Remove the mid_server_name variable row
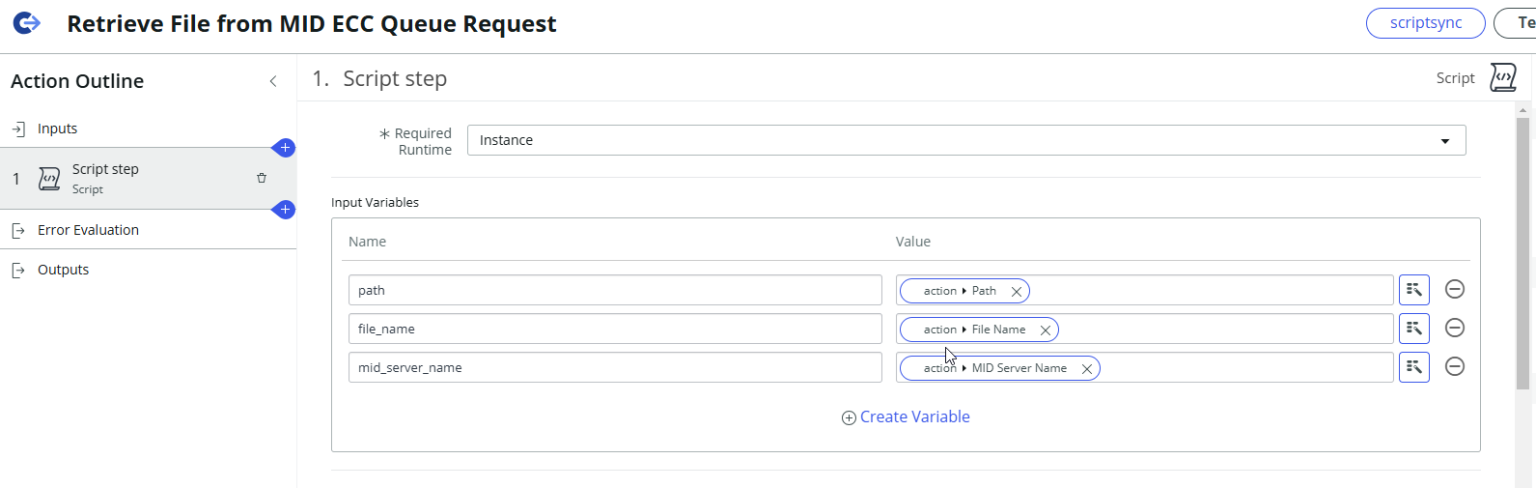The width and height of the screenshot is (1536, 488). coord(1456,367)
